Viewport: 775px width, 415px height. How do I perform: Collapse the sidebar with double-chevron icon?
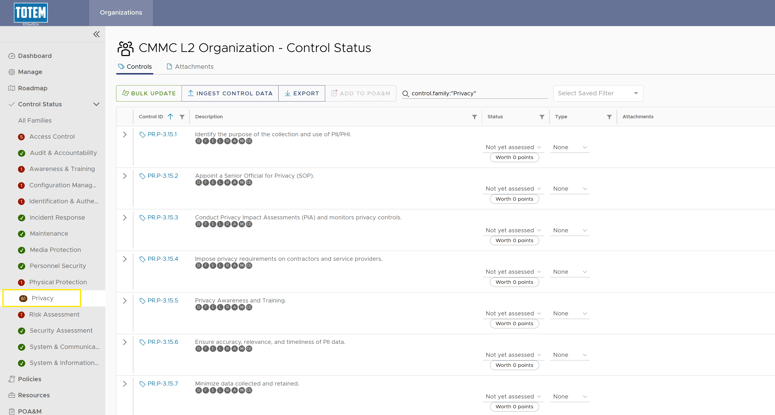click(96, 34)
